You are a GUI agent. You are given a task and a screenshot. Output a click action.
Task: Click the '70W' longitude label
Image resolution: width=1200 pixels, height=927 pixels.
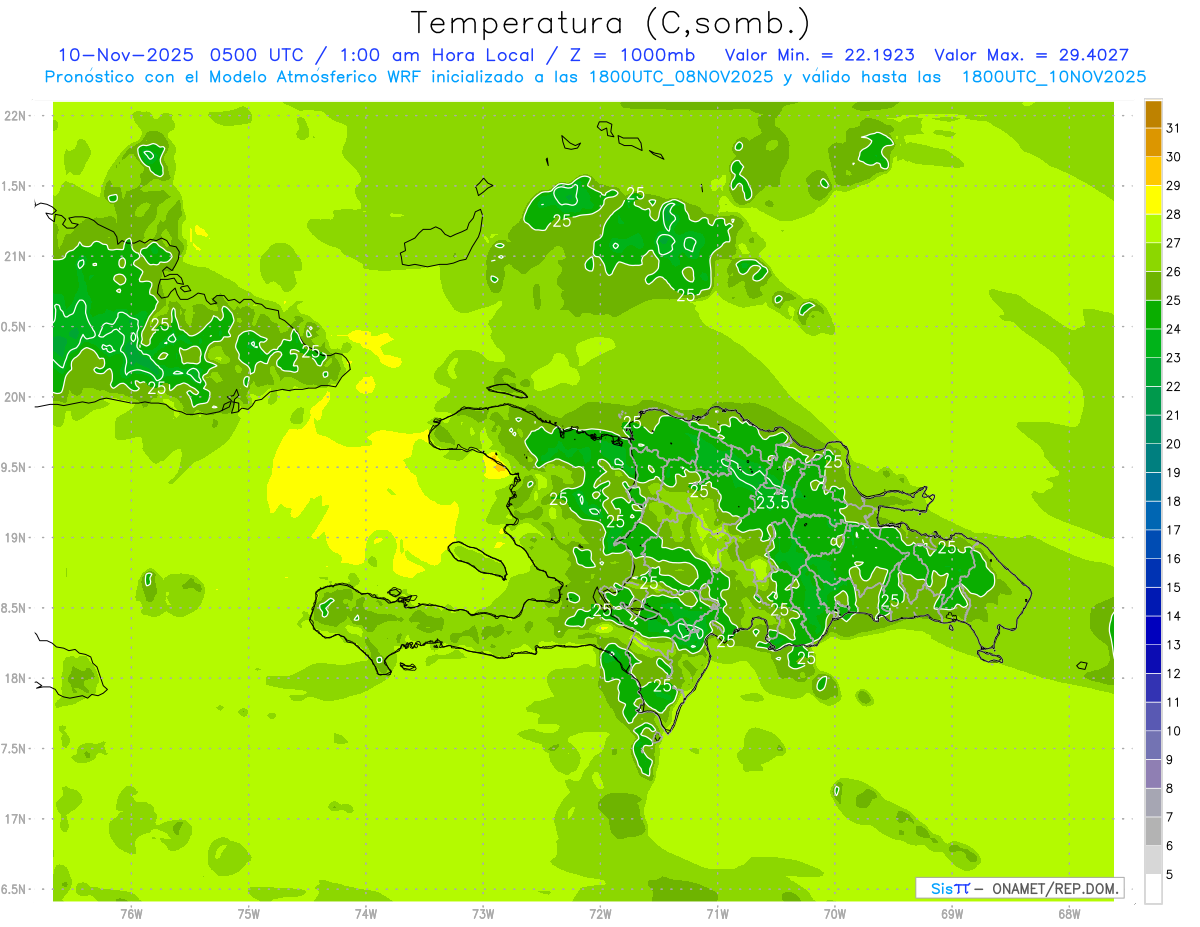(x=835, y=913)
